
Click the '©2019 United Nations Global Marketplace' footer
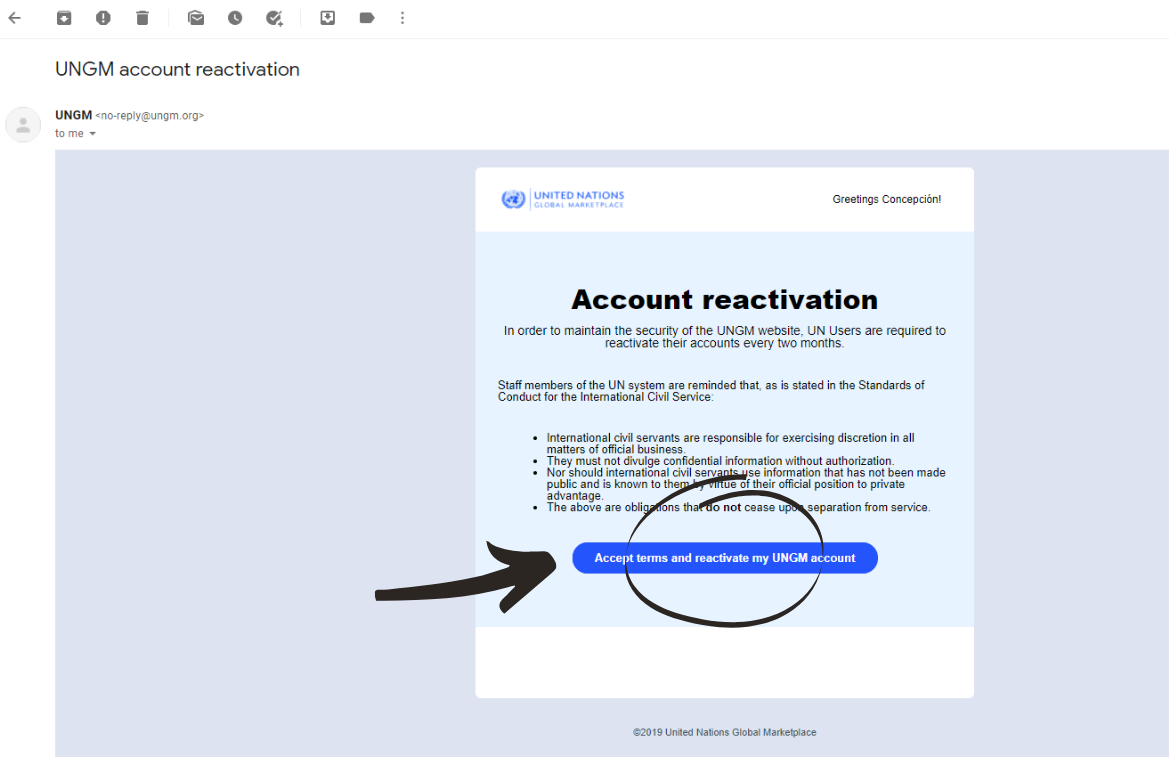tap(725, 732)
